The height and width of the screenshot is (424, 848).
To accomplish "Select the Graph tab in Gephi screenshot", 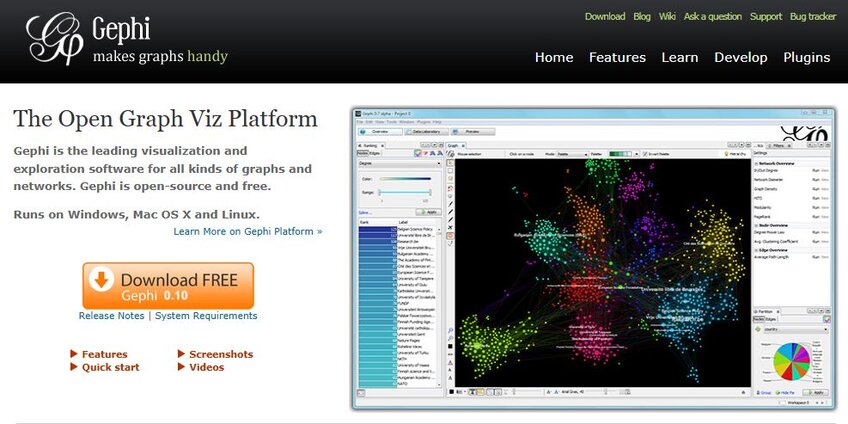I will click(456, 145).
